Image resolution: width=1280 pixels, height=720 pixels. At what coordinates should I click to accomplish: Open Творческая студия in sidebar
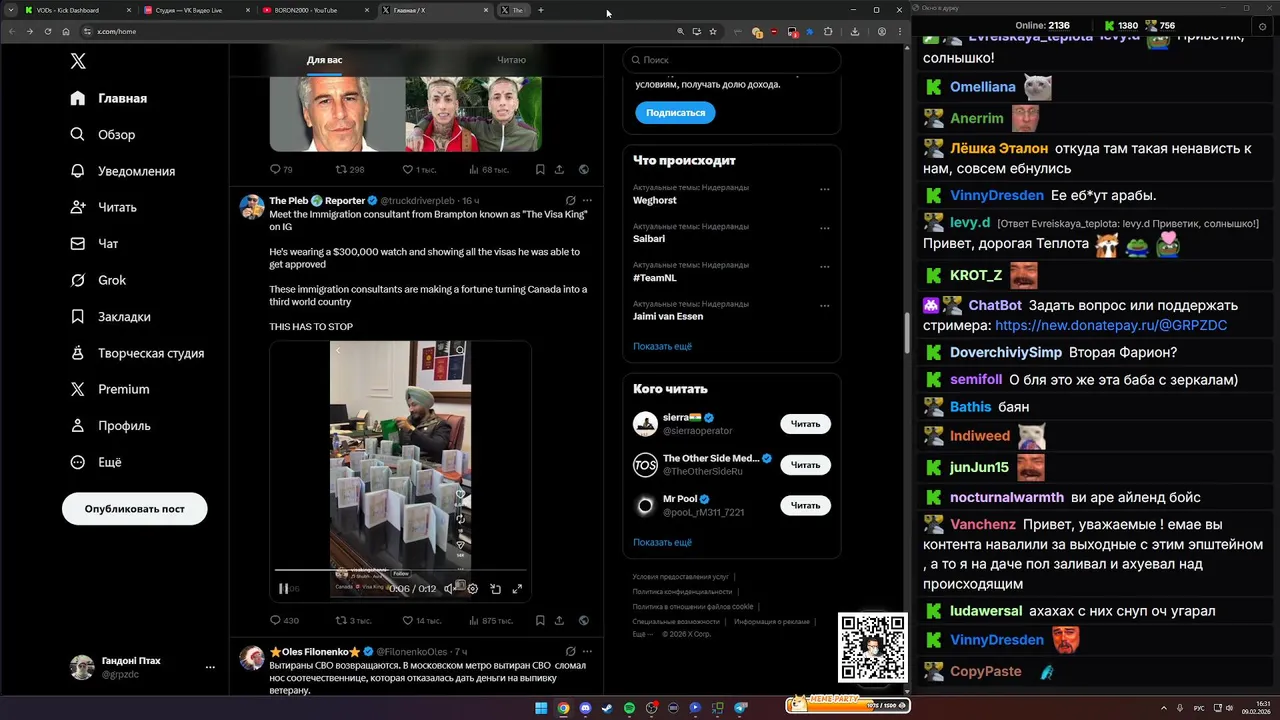(137, 353)
